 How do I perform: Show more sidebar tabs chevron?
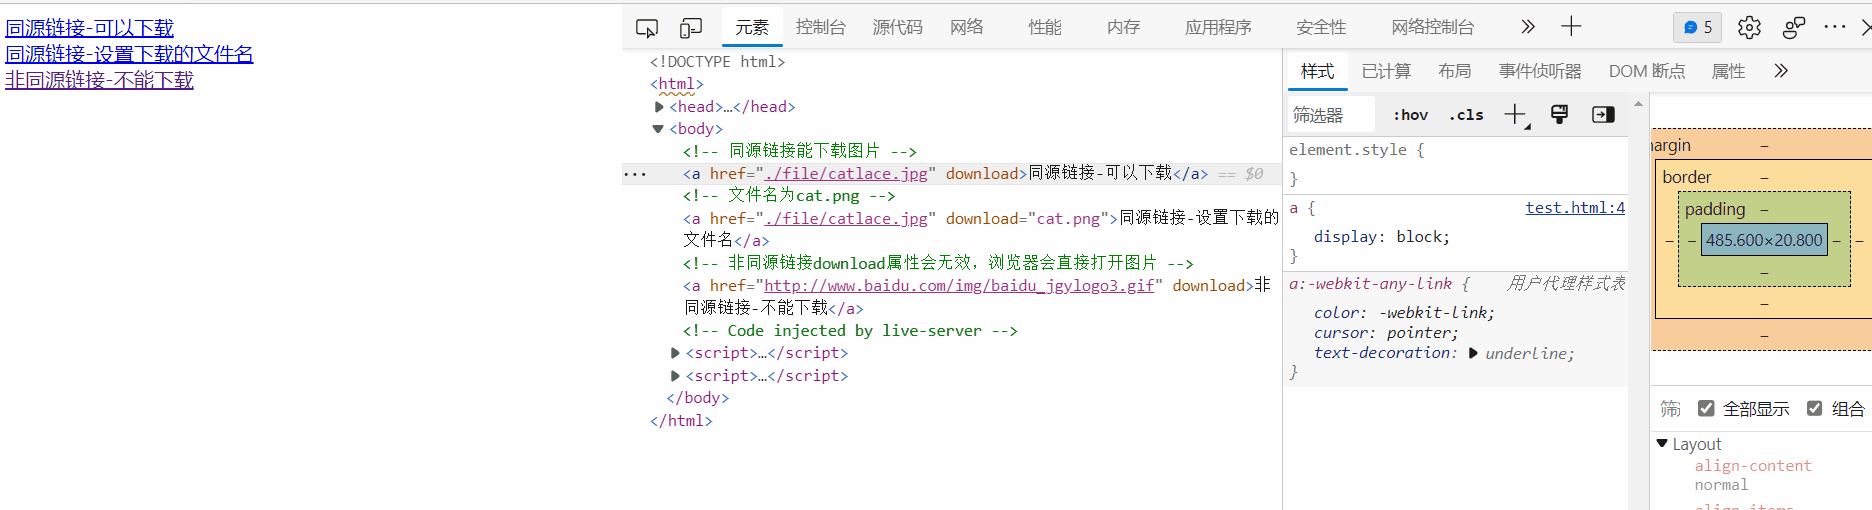point(1781,71)
